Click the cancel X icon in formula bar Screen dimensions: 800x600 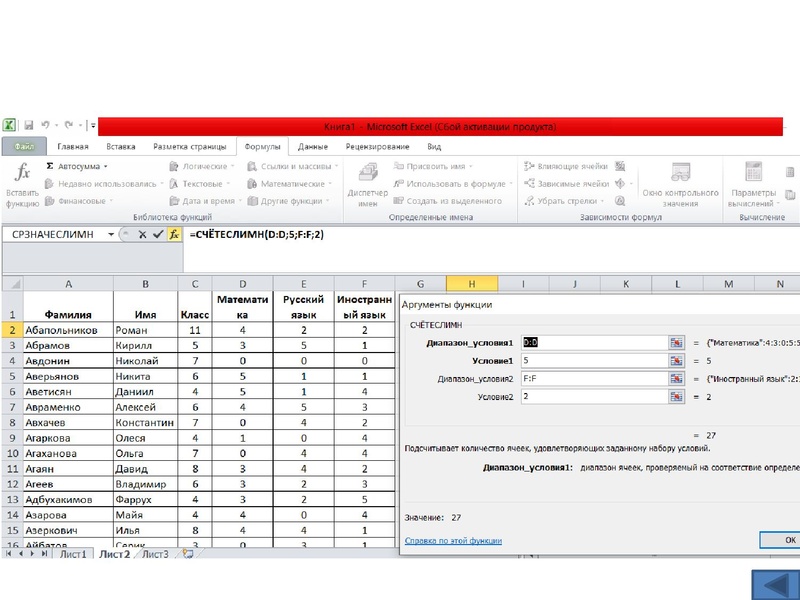[x=141, y=234]
